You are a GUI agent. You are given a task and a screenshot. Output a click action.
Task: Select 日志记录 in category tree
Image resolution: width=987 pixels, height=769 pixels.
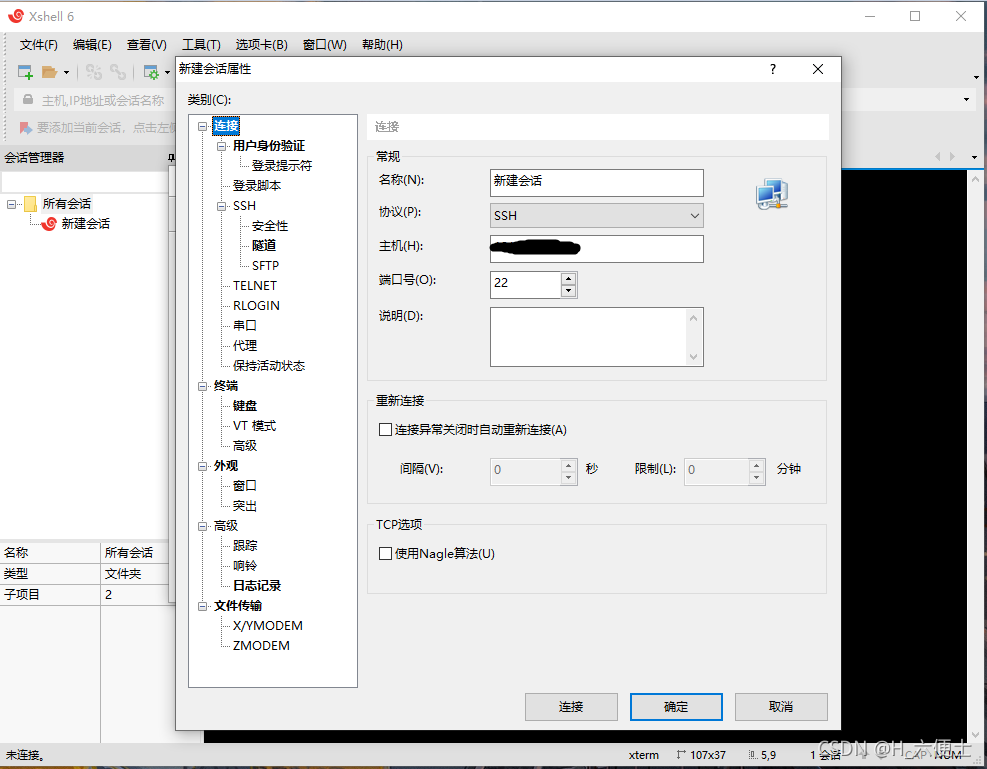pos(257,586)
